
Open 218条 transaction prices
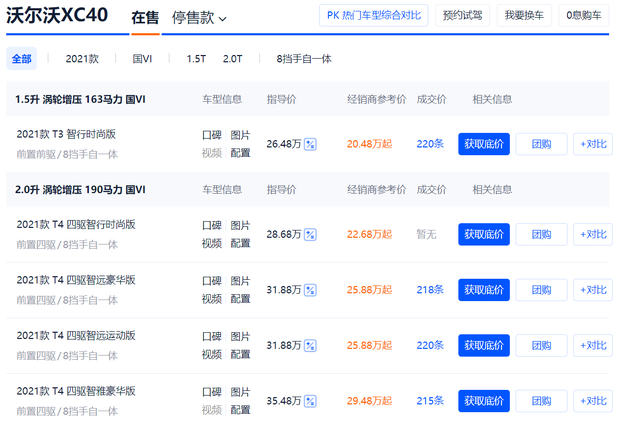click(430, 290)
